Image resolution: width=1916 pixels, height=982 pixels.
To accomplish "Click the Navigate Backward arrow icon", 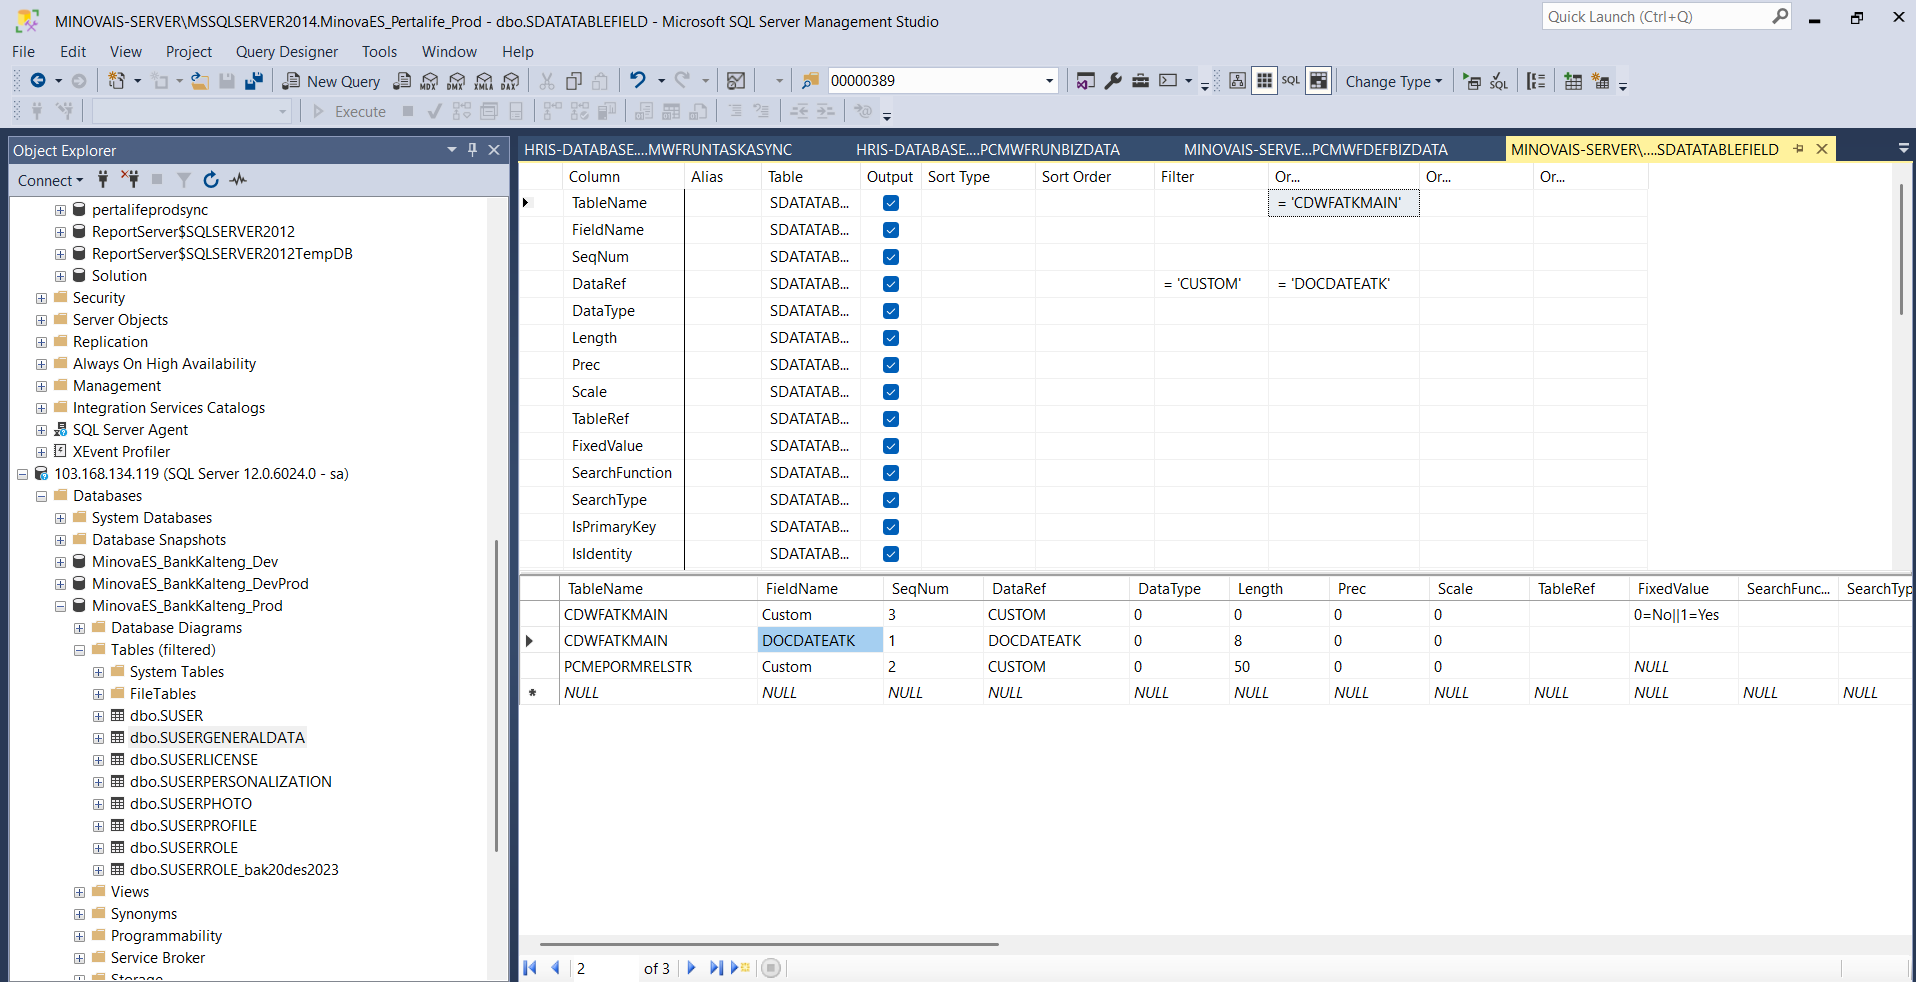I will (38, 81).
